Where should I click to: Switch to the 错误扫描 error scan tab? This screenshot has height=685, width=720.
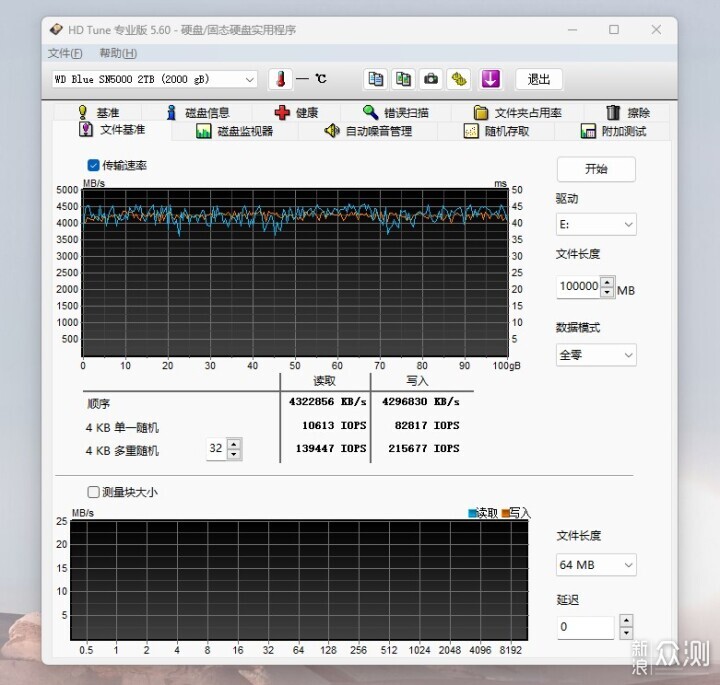pos(396,112)
